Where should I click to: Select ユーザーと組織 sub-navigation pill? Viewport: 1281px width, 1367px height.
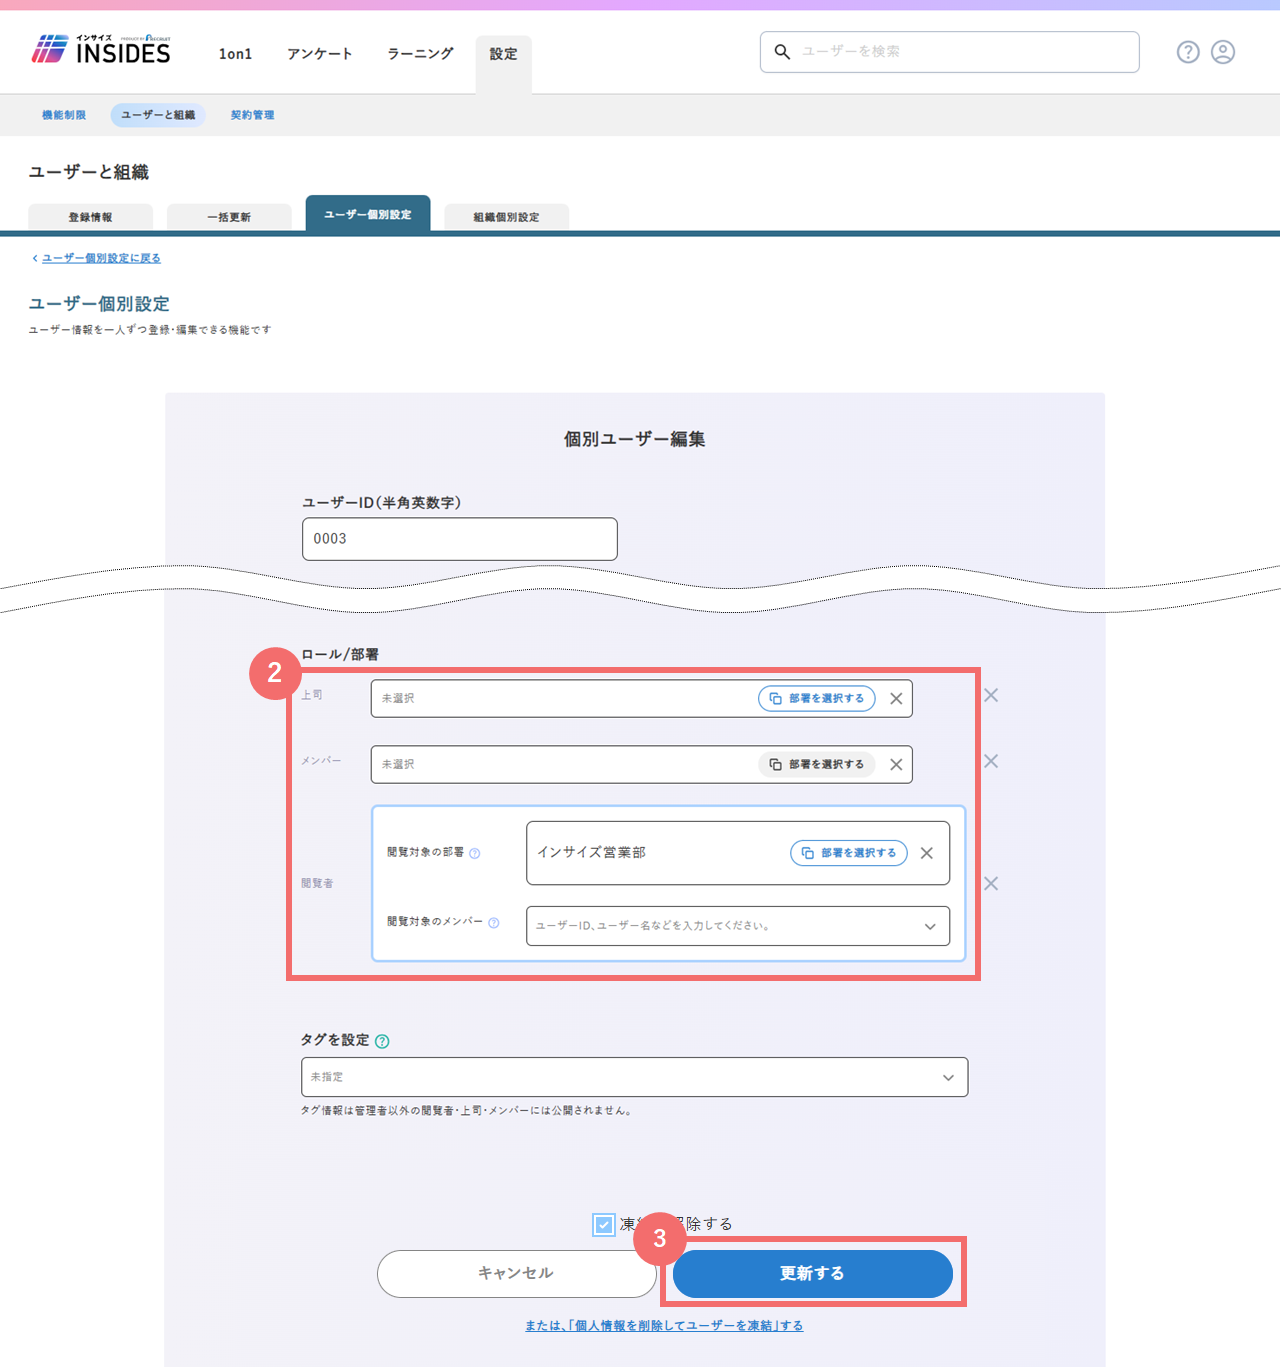(158, 115)
